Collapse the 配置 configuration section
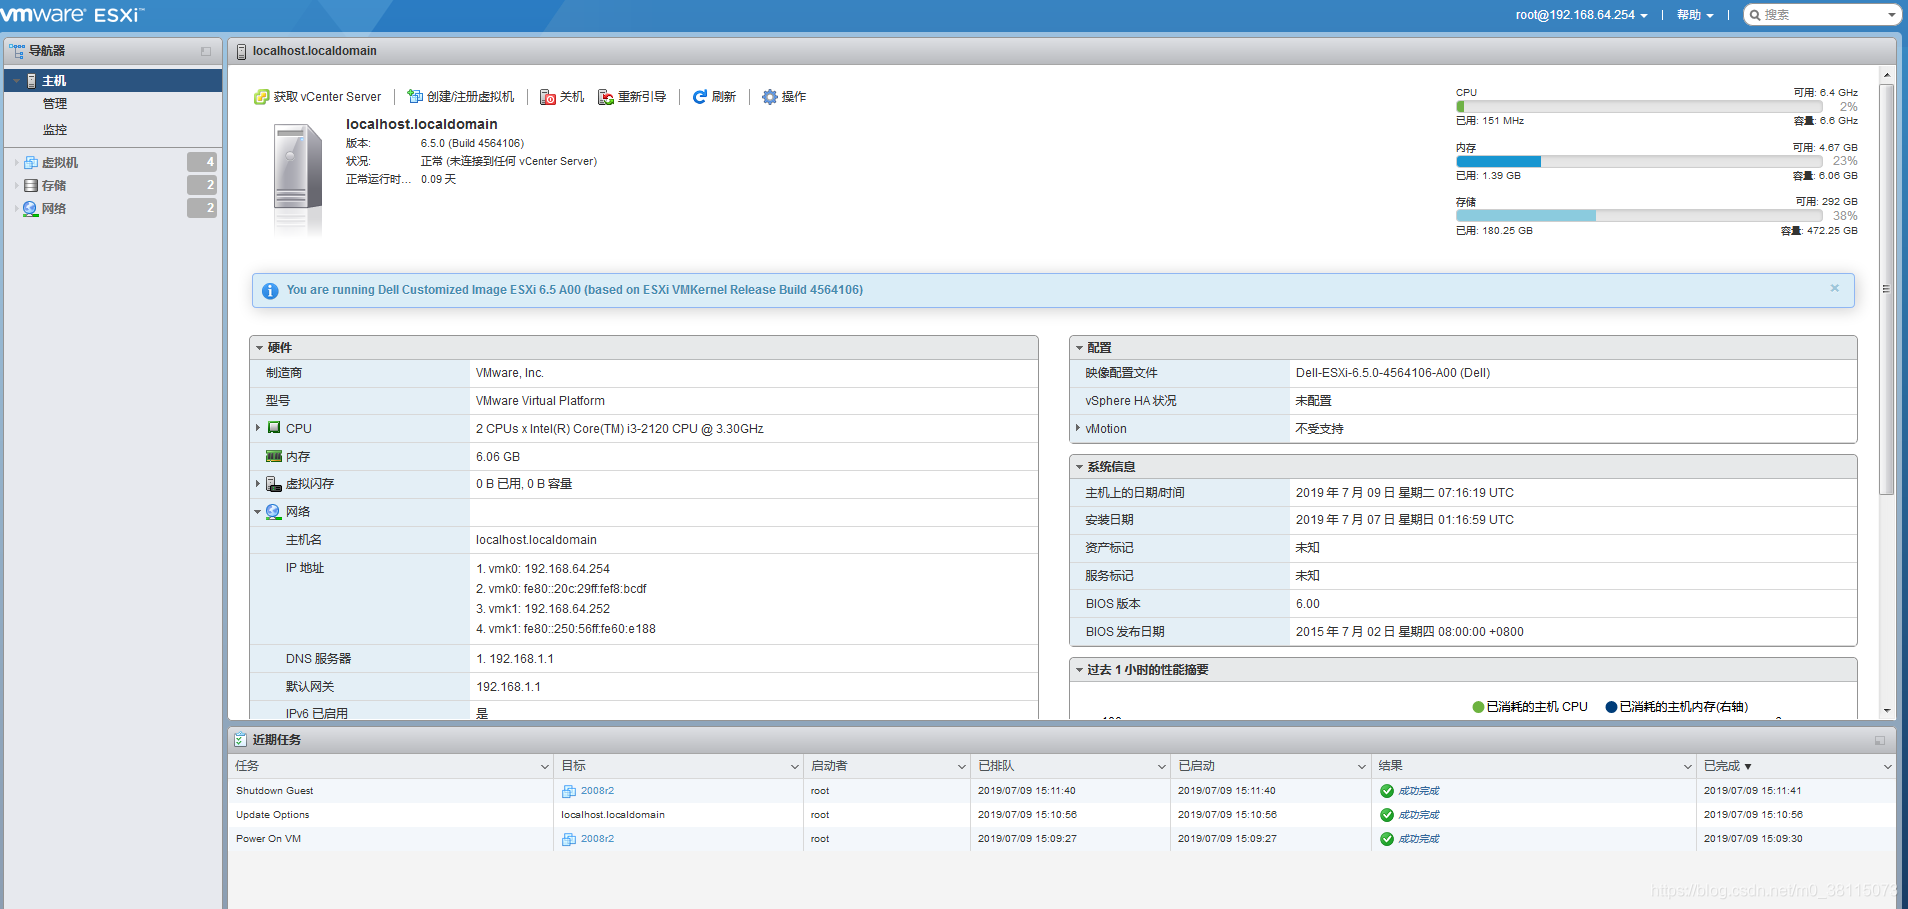Viewport: 1908px width, 909px height. pos(1080,348)
